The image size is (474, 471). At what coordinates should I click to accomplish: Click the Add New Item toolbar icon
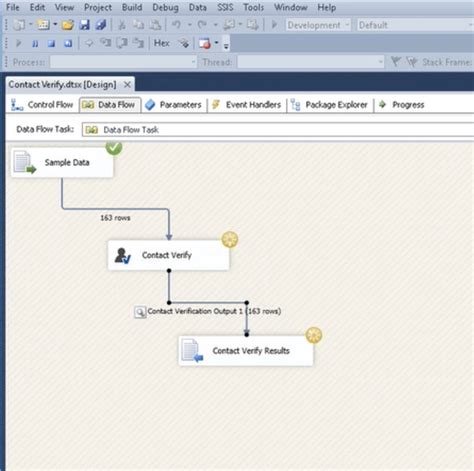(43, 25)
